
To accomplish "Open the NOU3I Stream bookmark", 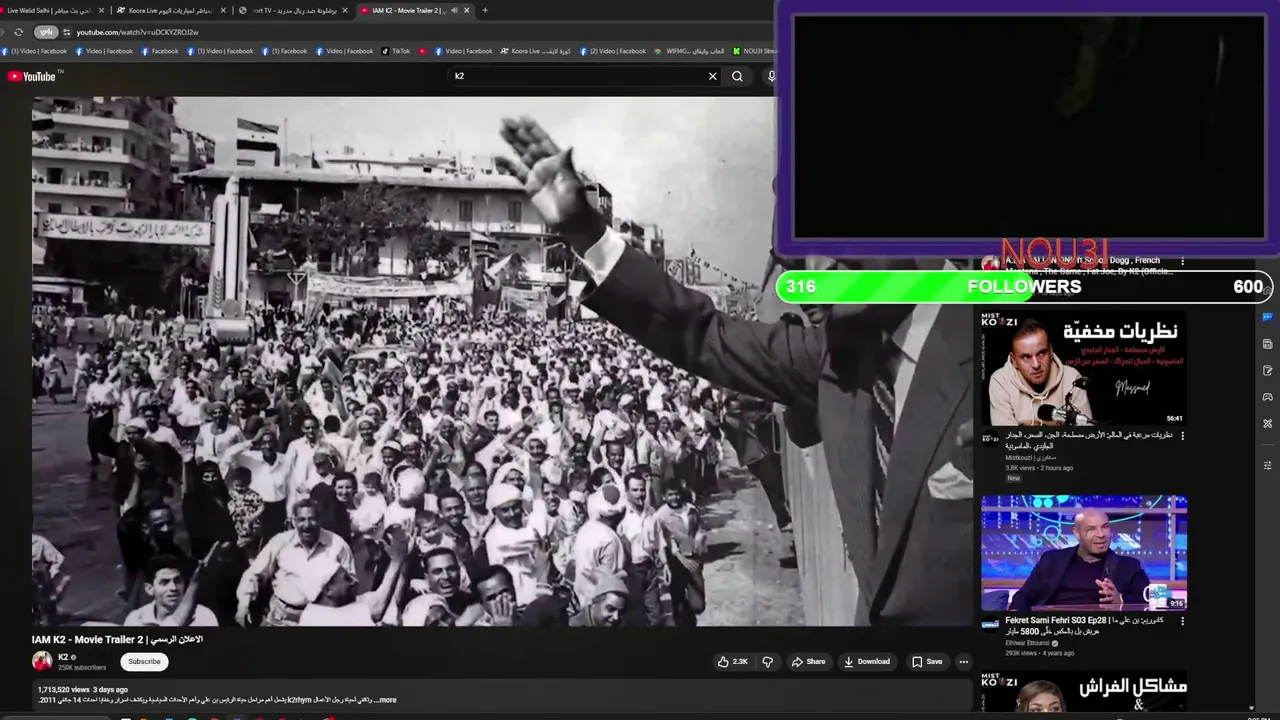I will (x=754, y=51).
